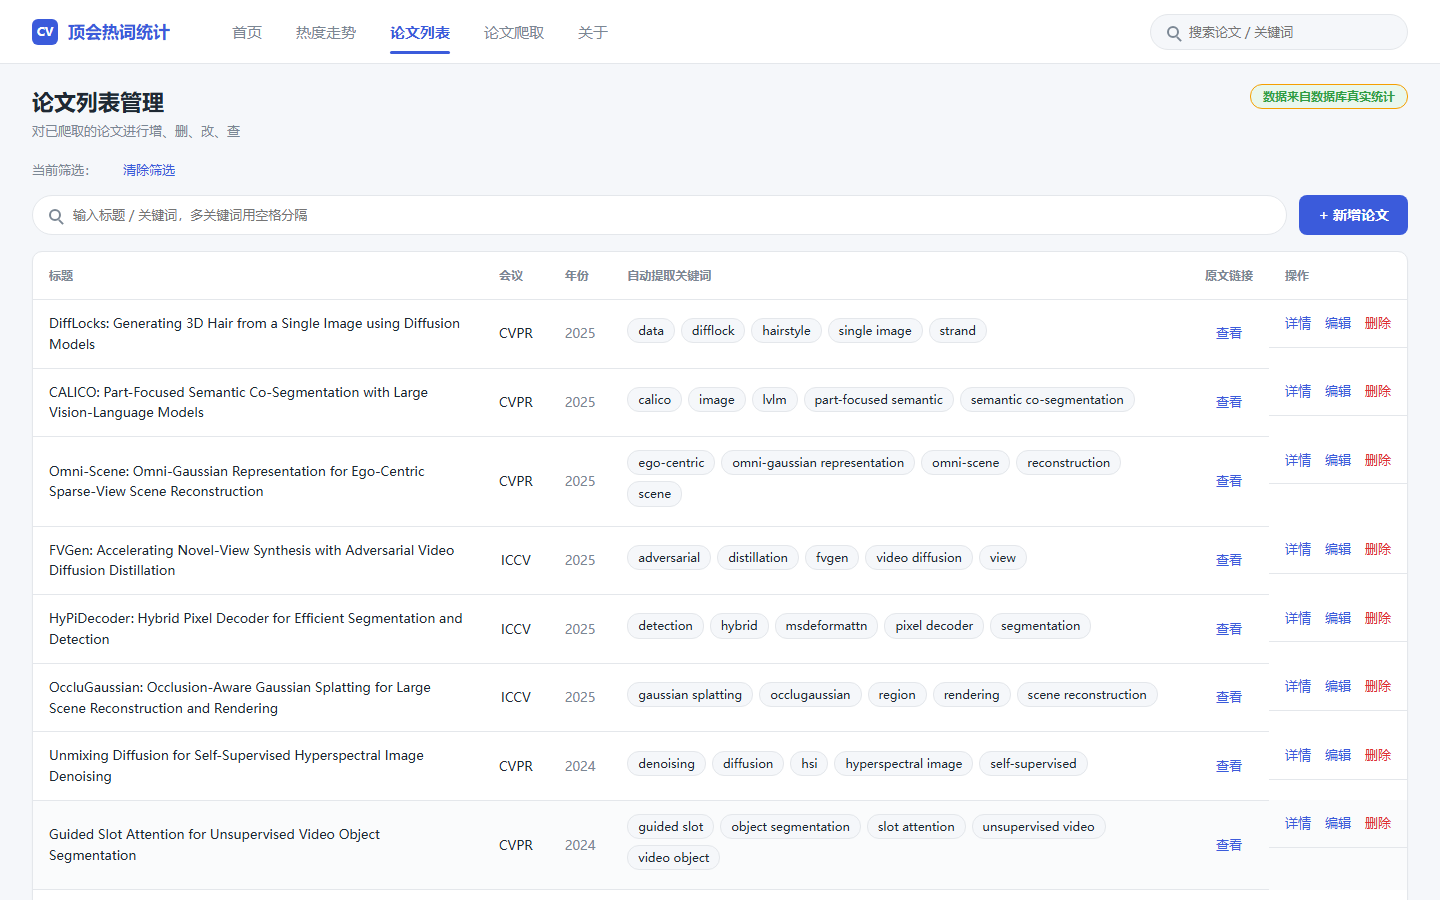Click the 'difflock' keyword tag
The width and height of the screenshot is (1440, 900).
tap(713, 331)
